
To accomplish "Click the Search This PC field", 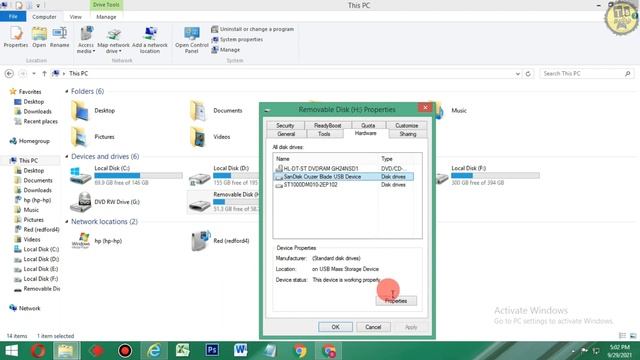I will tap(587, 73).
